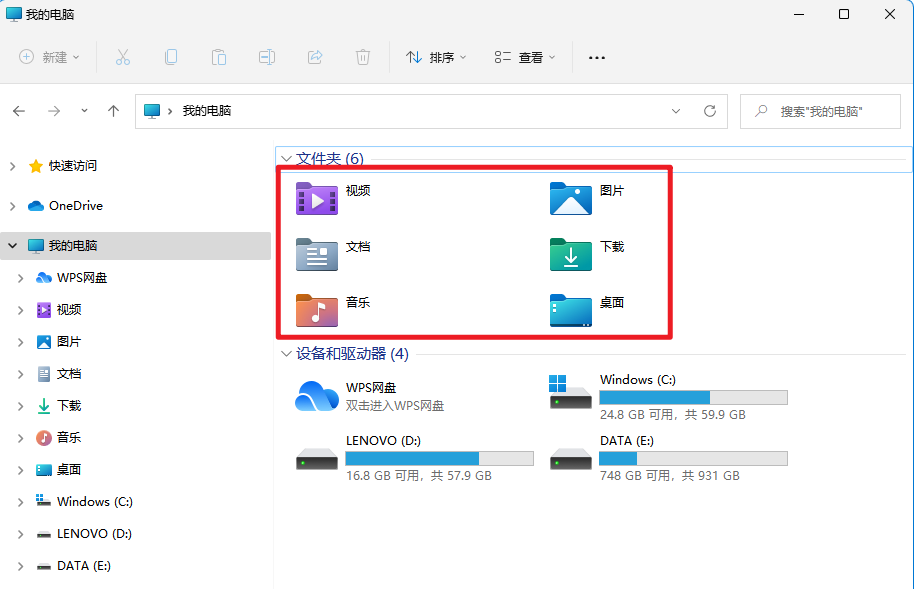Image resolution: width=914 pixels, height=589 pixels.
Task: Select 音乐 in the sidebar tree
Action: [x=69, y=437]
